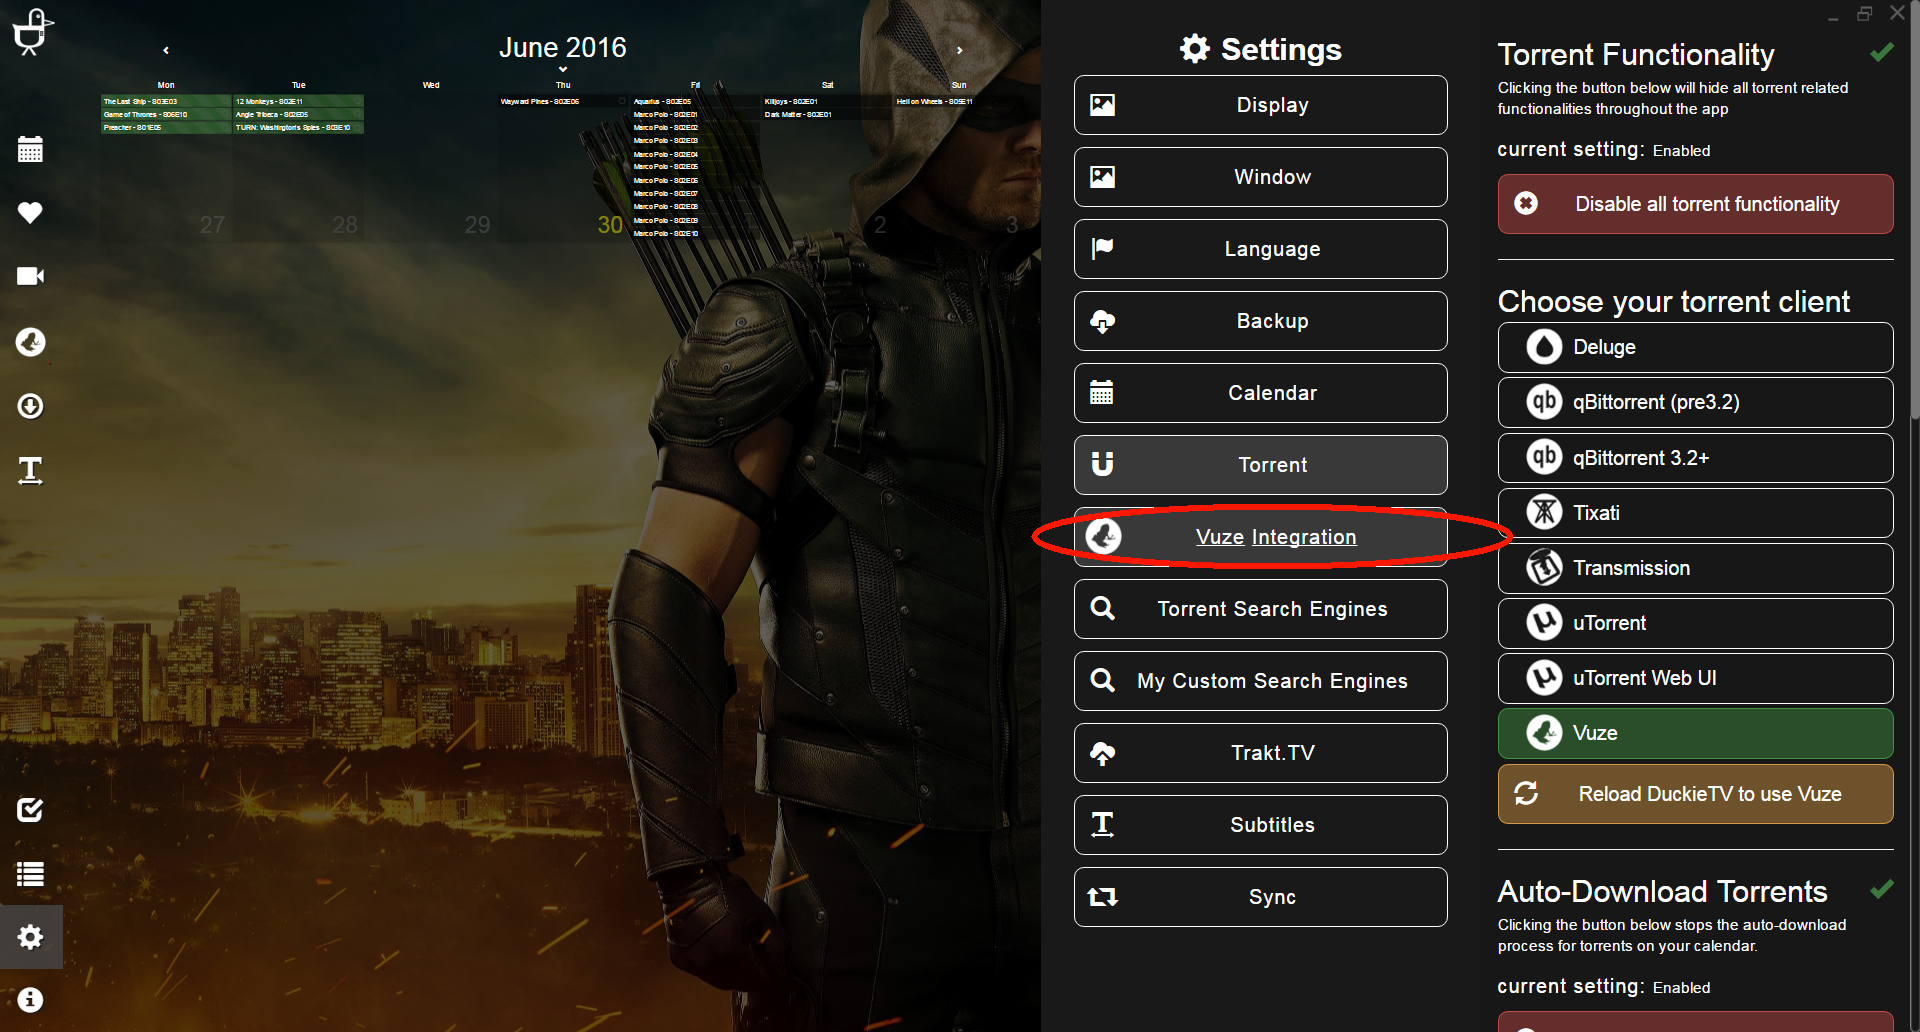The width and height of the screenshot is (1920, 1032).
Task: Click the DuckieTV duck logo
Action: 31,31
